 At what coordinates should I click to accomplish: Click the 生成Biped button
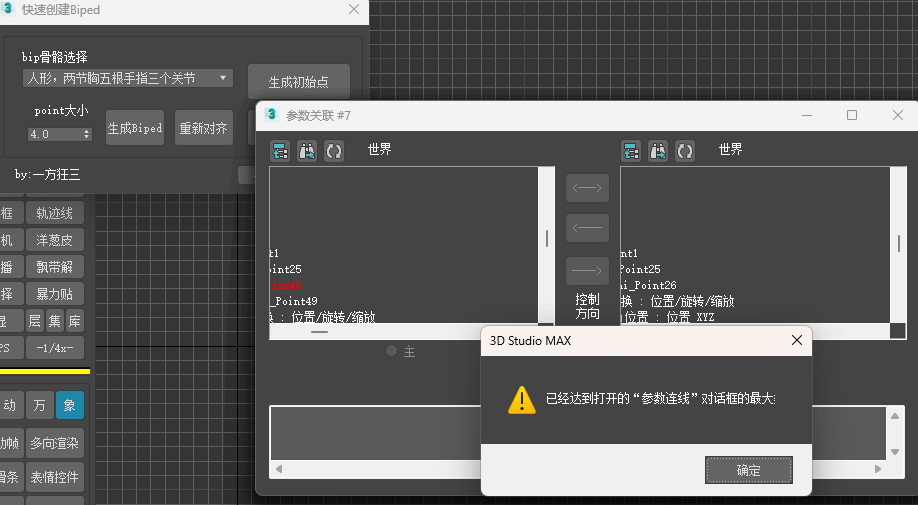135,128
